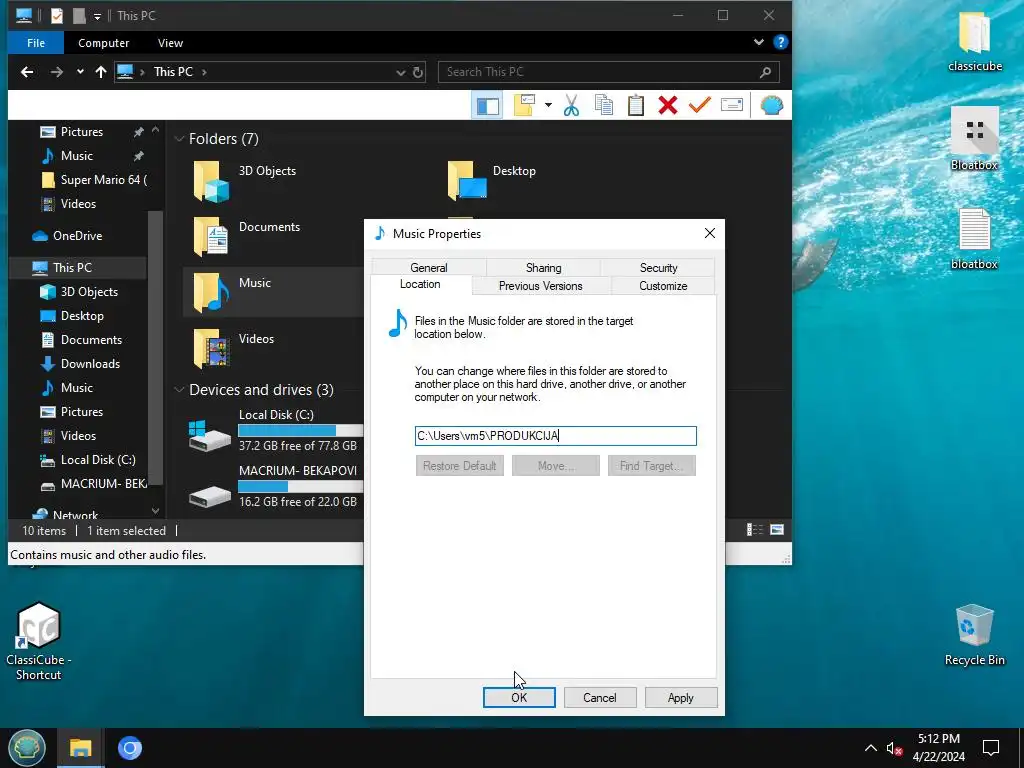Select the Videos folder in Folders
The width and height of the screenshot is (1024, 768).
pyautogui.click(x=234, y=347)
